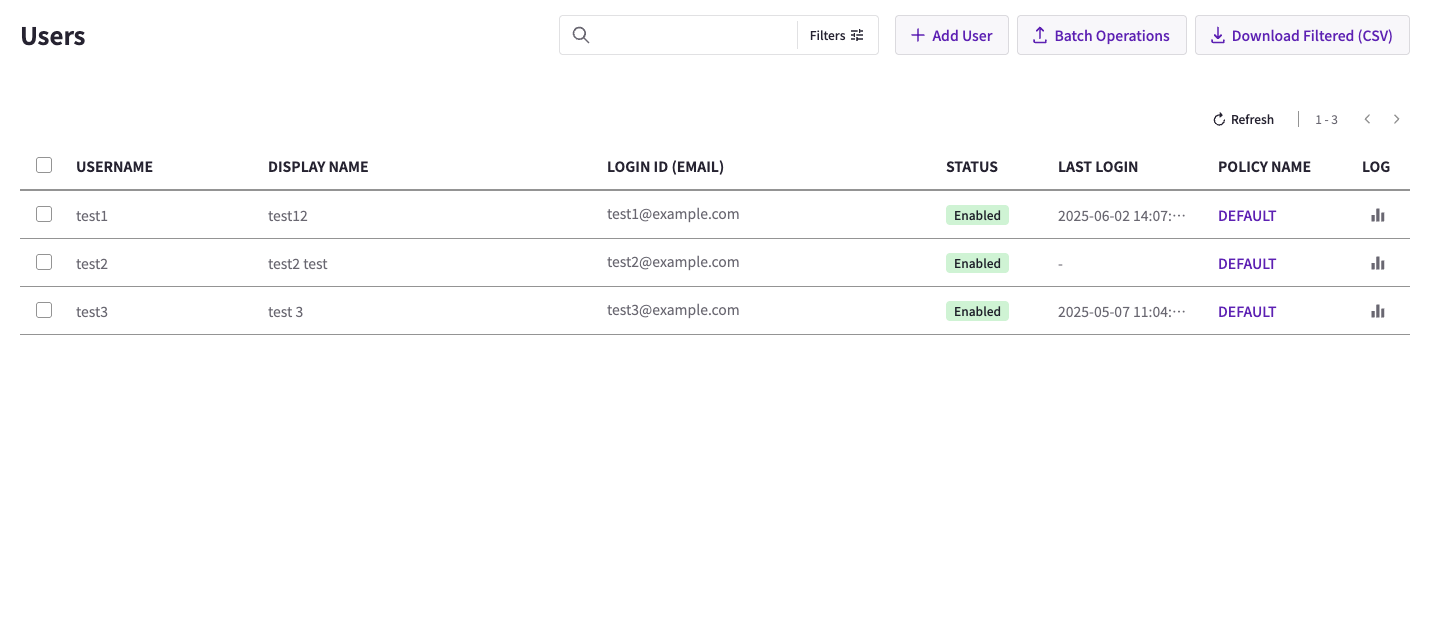Open the log chart icon for test1
Image resolution: width=1429 pixels, height=623 pixels.
(x=1377, y=215)
